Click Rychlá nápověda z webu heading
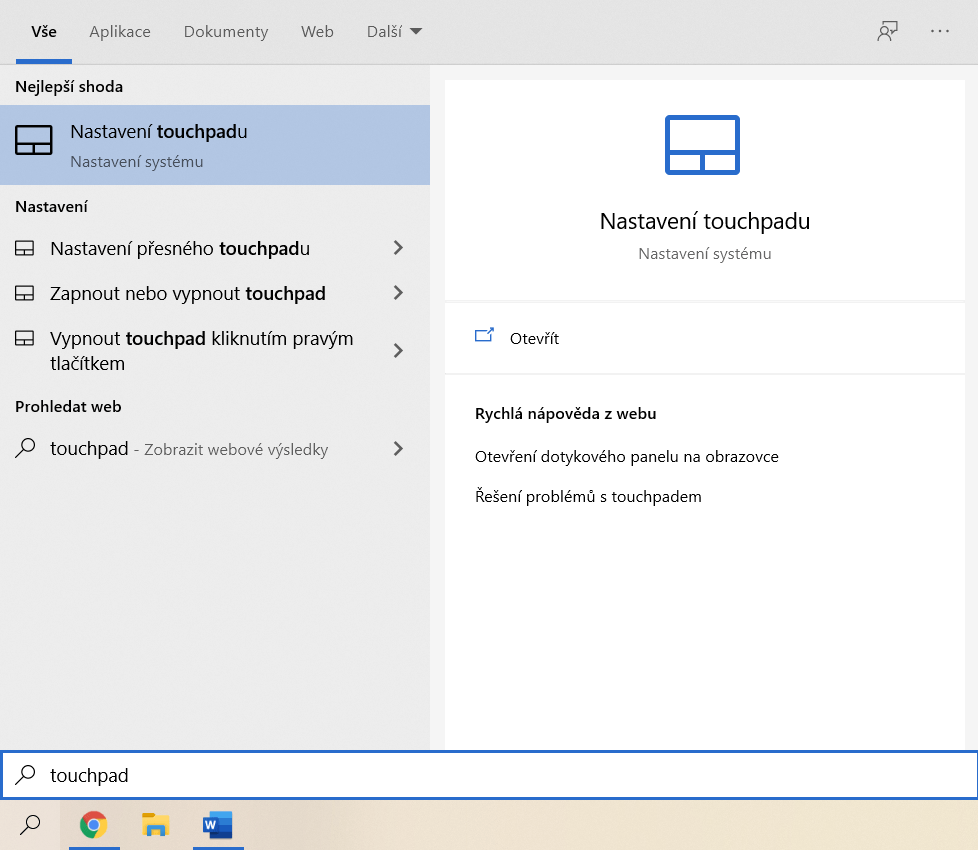The height and width of the screenshot is (850, 978). [x=566, y=413]
